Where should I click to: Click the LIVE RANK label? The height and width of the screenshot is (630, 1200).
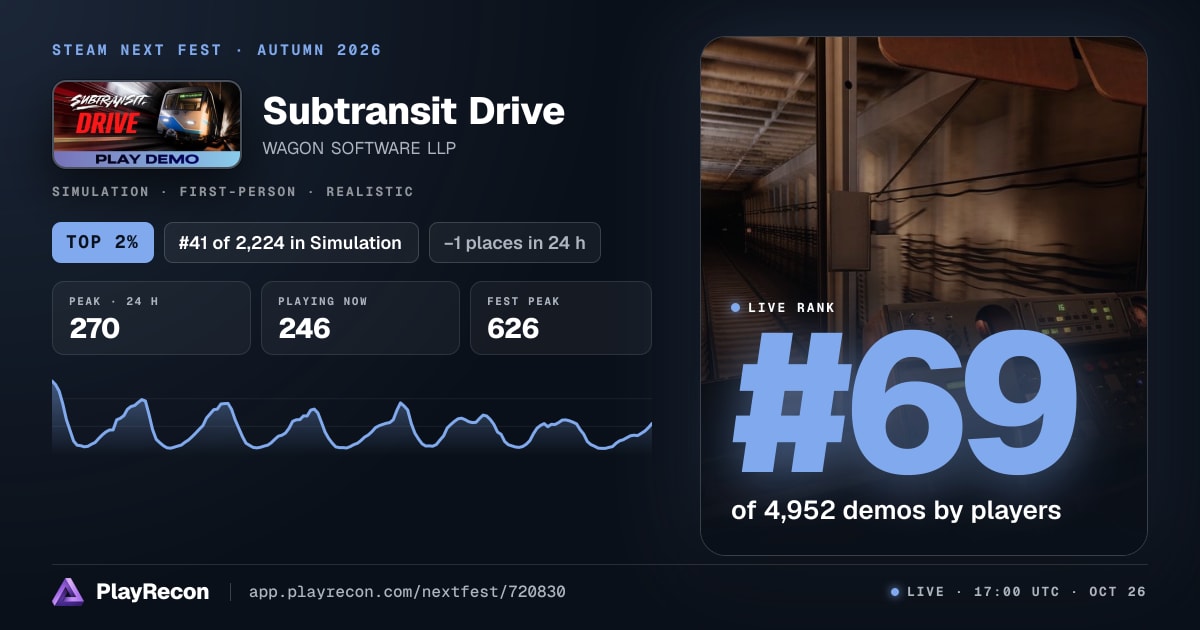tap(791, 308)
